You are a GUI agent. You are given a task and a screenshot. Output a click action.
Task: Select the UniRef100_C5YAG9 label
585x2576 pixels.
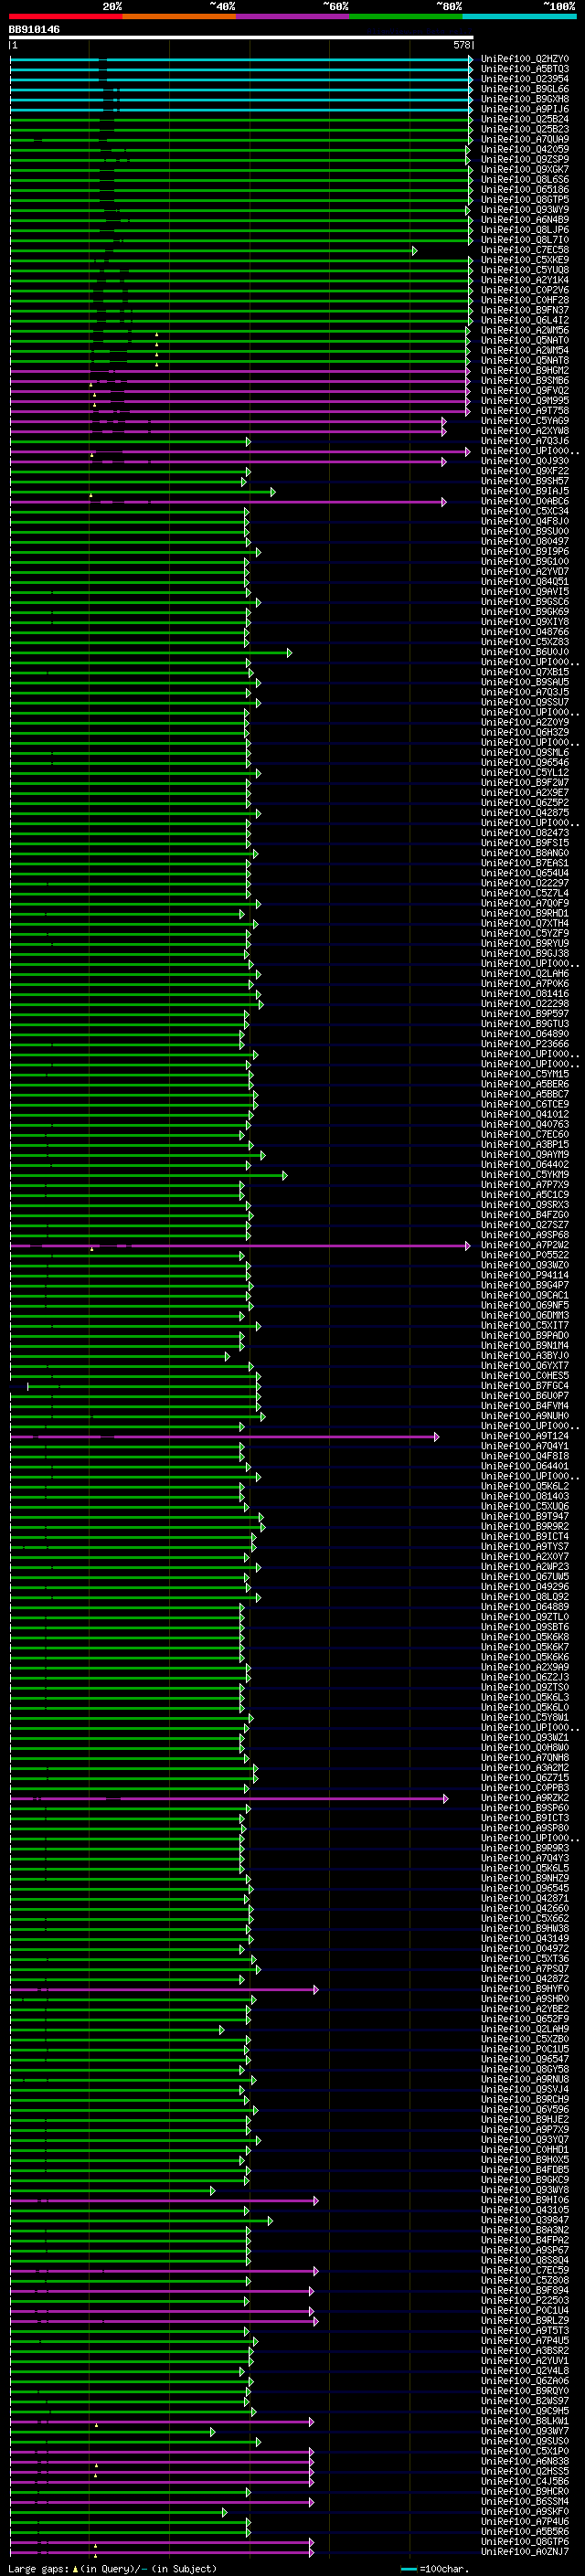525,421
